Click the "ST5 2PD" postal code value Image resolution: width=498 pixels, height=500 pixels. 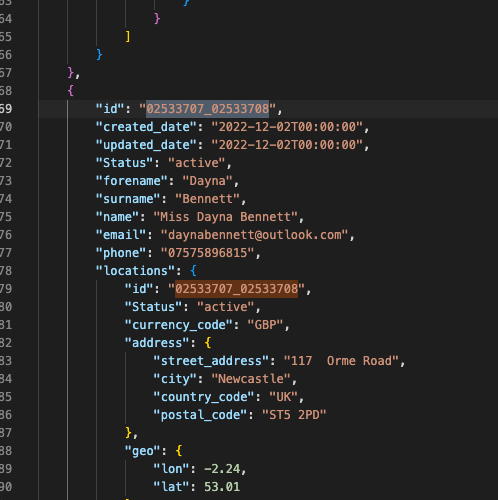point(294,415)
